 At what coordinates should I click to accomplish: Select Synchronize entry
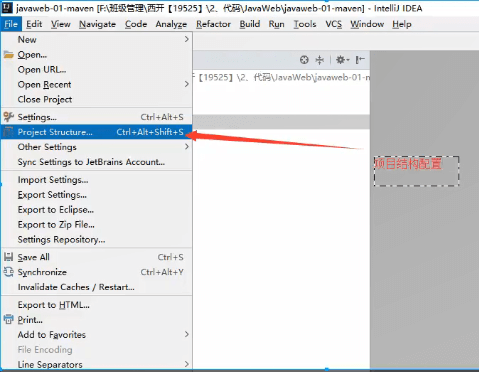pyautogui.click(x=97, y=272)
